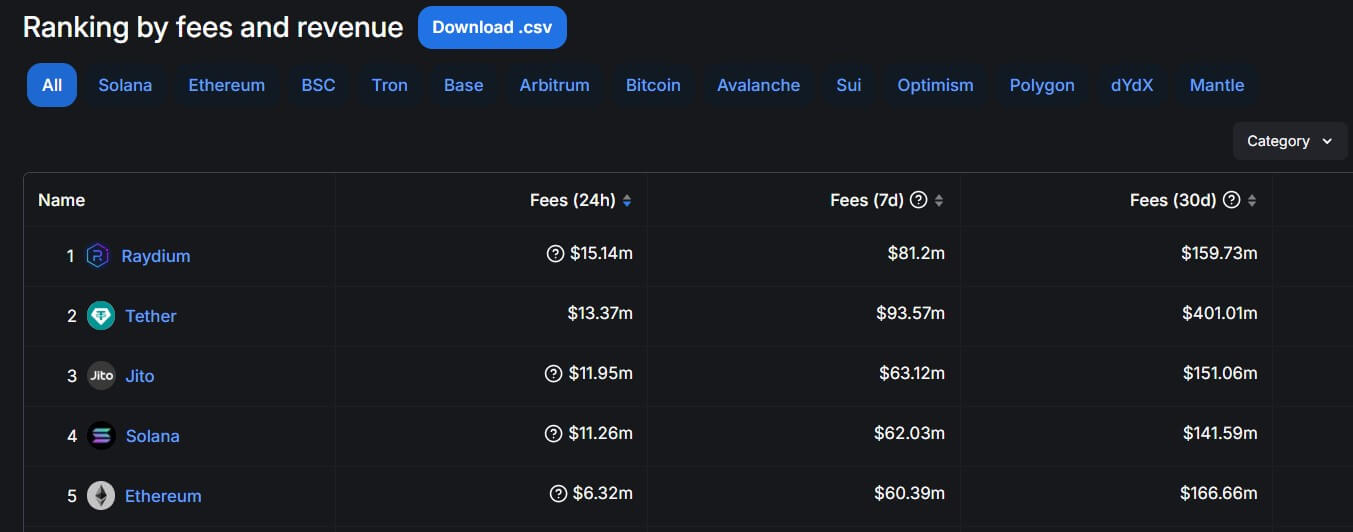The image size is (1353, 532).
Task: Open the Ethereum link in the table
Action: click(163, 496)
